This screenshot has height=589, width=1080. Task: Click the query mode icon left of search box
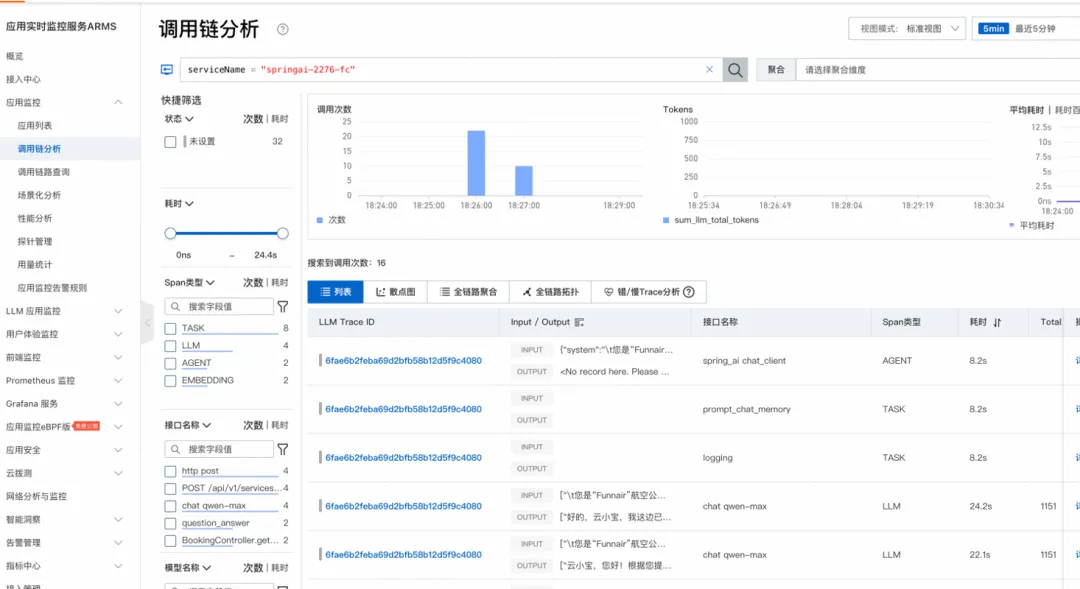pyautogui.click(x=167, y=70)
